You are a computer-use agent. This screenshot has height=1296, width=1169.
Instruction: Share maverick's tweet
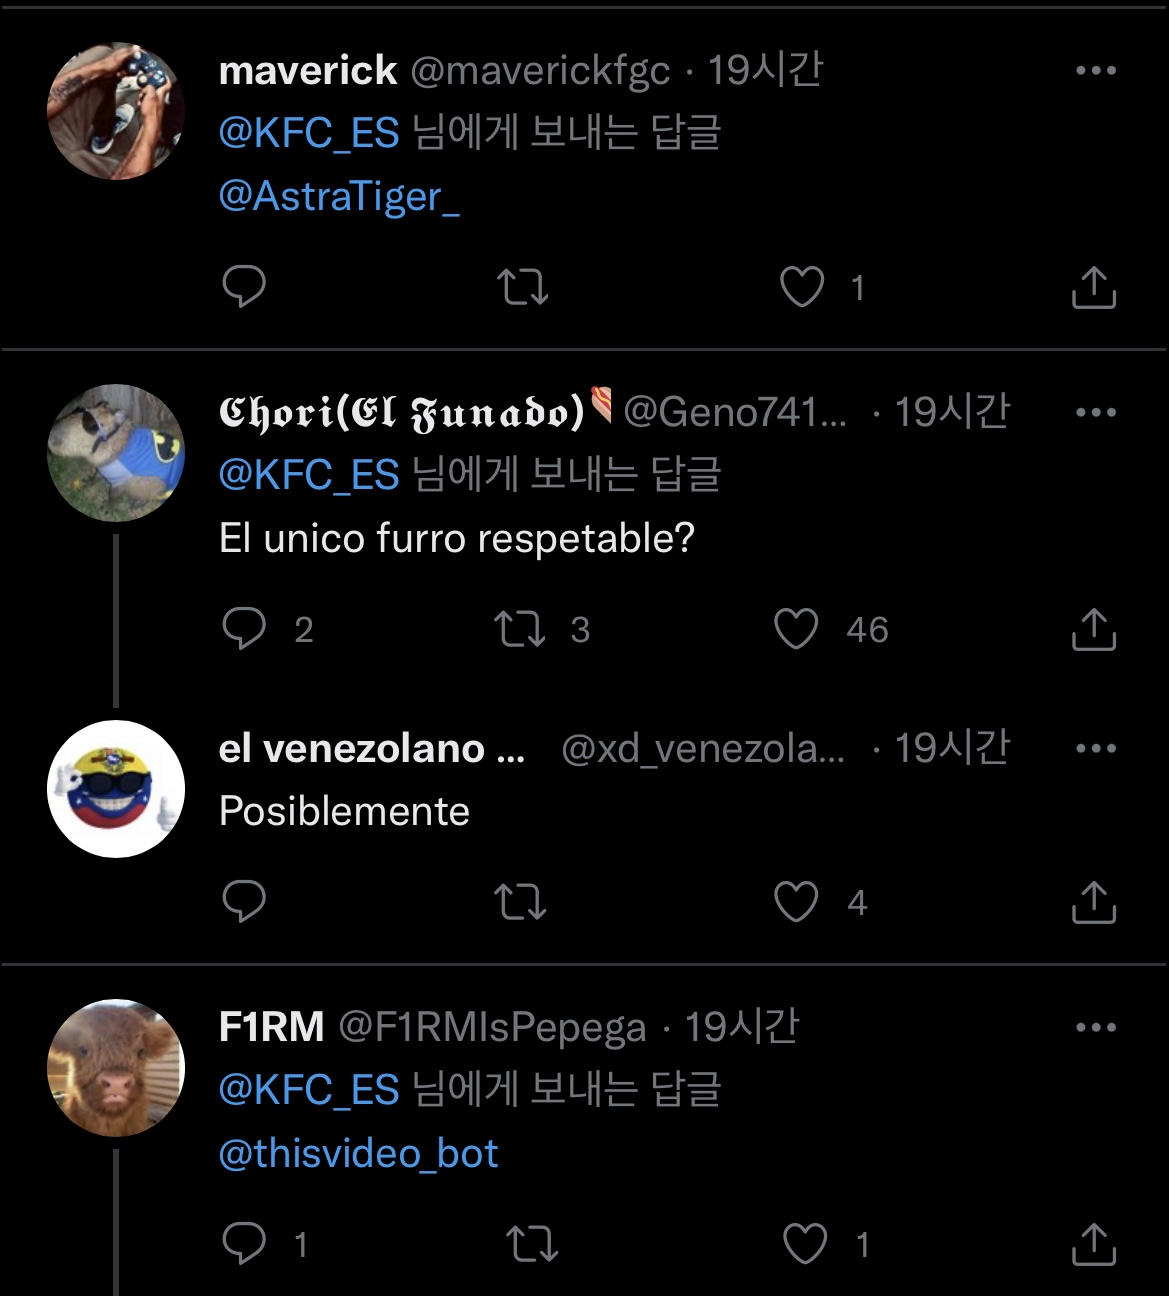[1093, 287]
